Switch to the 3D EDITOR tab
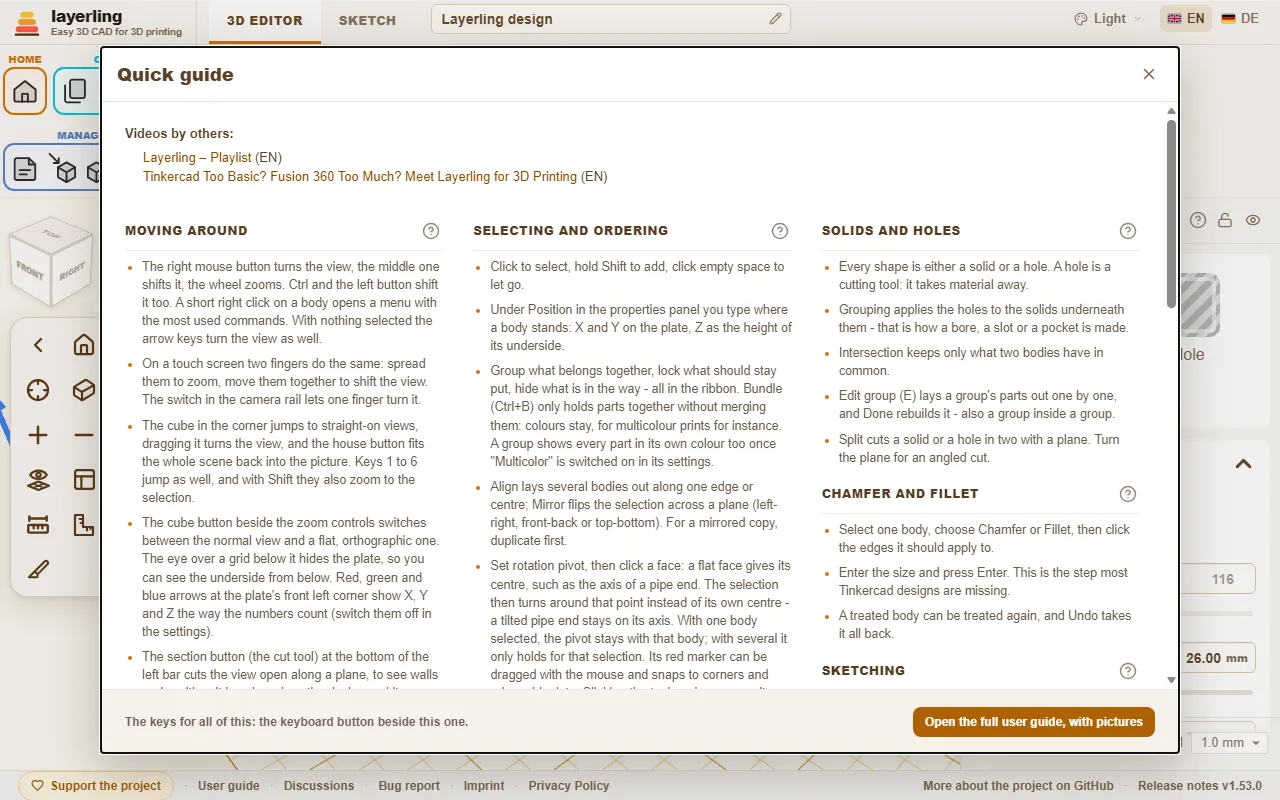This screenshot has width=1280, height=800. point(265,20)
